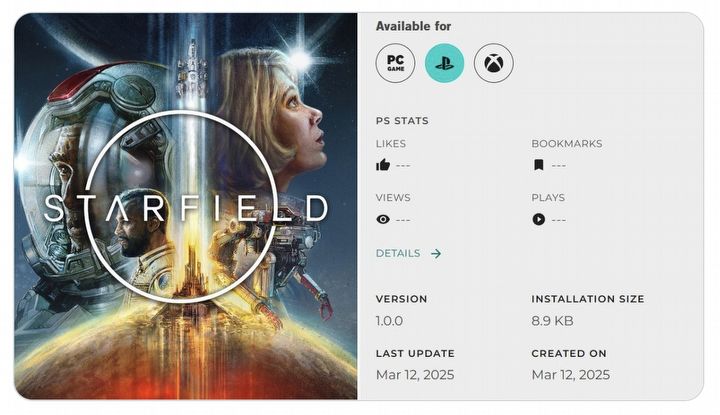Image resolution: width=720 pixels, height=415 pixels.
Task: Click the Created On date value
Action: 570,375
